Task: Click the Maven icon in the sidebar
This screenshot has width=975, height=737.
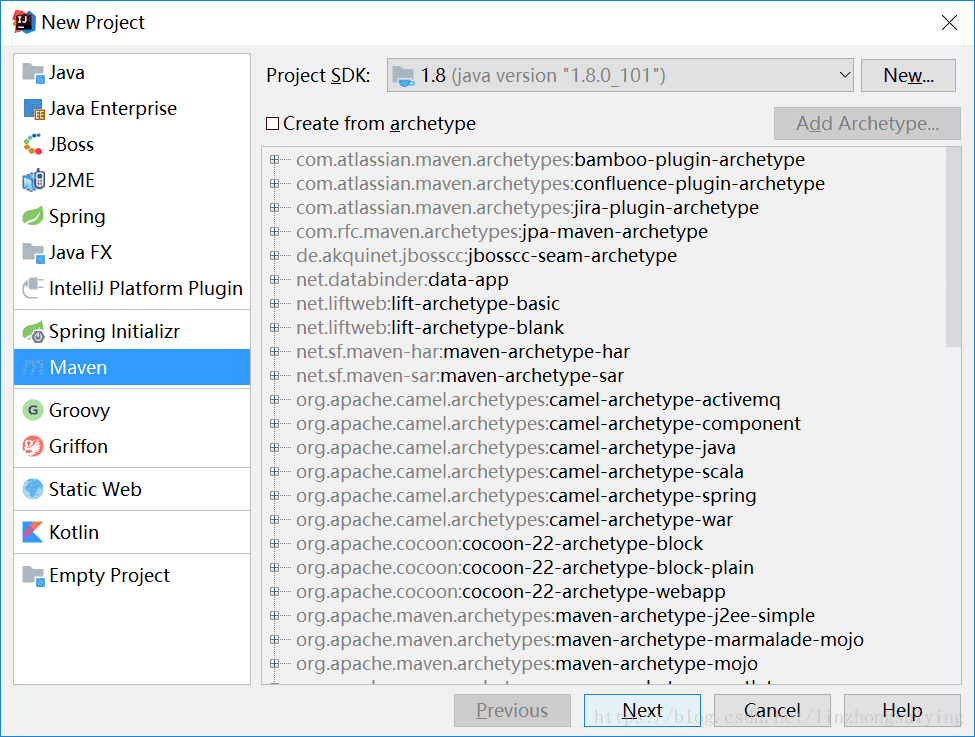Action: [x=34, y=368]
